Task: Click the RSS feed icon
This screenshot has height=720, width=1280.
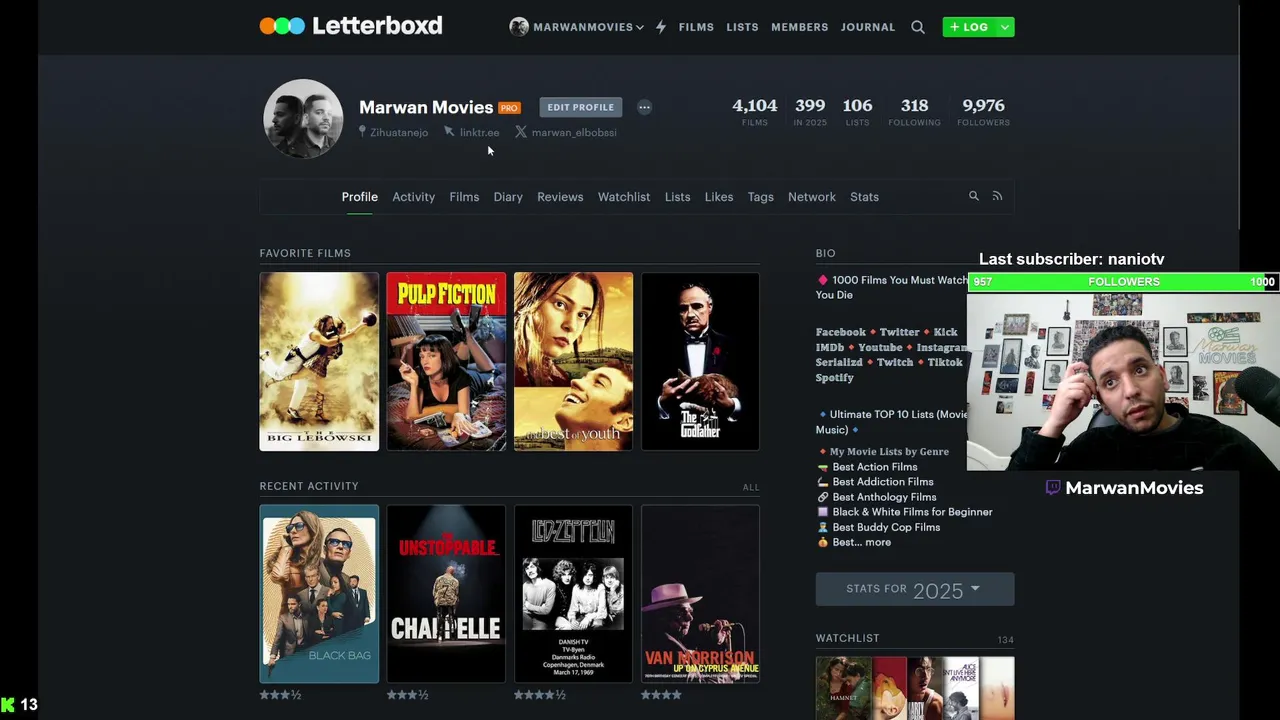Action: coord(997,197)
